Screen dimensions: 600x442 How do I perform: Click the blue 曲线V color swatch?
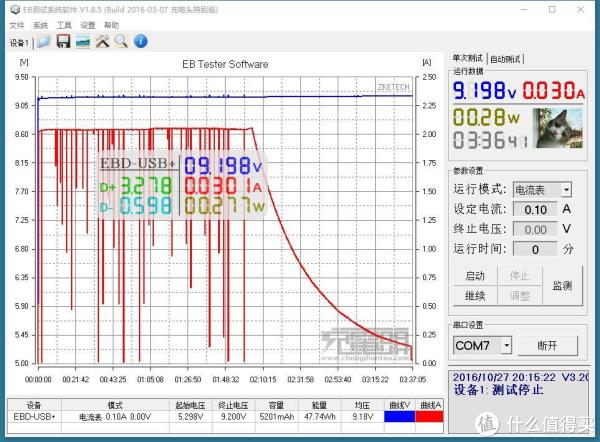(x=399, y=416)
